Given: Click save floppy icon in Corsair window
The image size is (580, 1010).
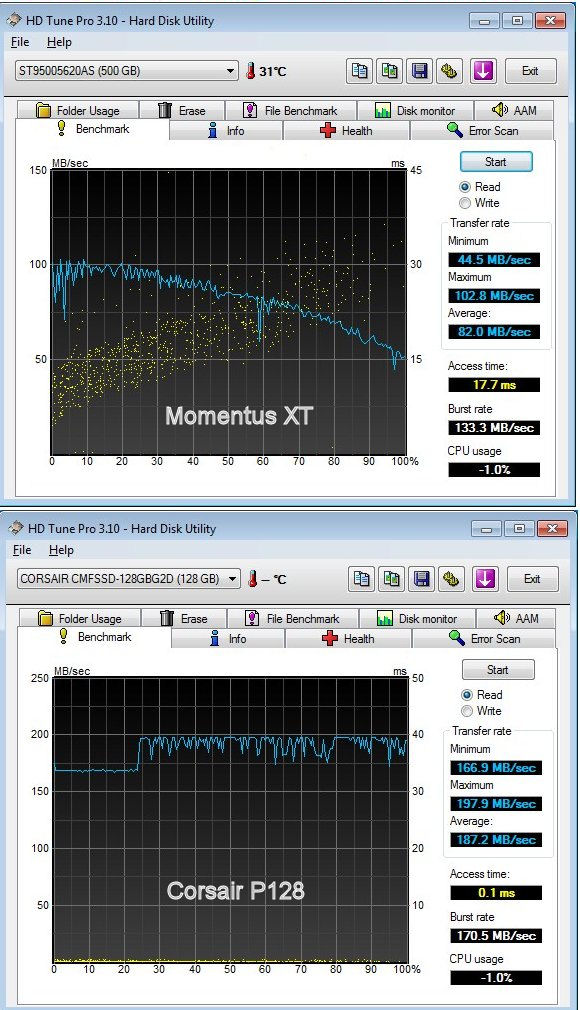Looking at the screenshot, I should [422, 578].
